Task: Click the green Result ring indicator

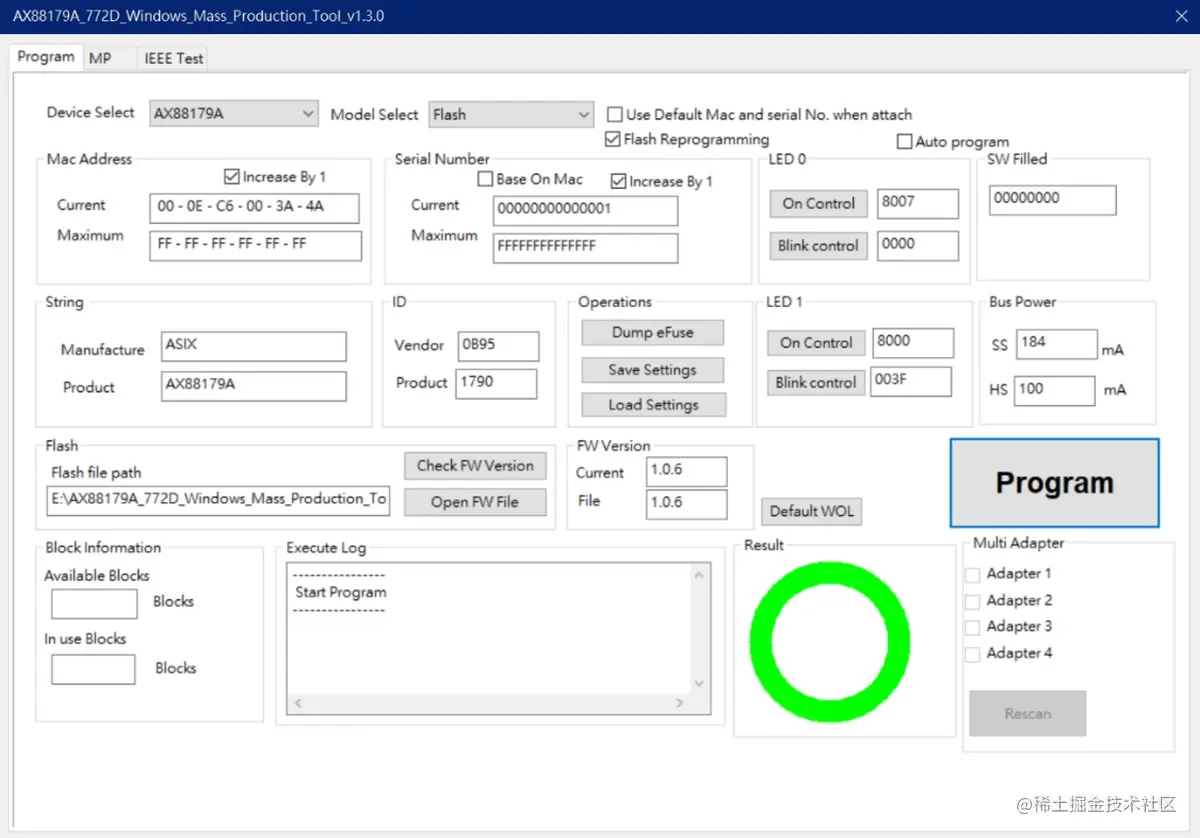Action: coord(829,641)
